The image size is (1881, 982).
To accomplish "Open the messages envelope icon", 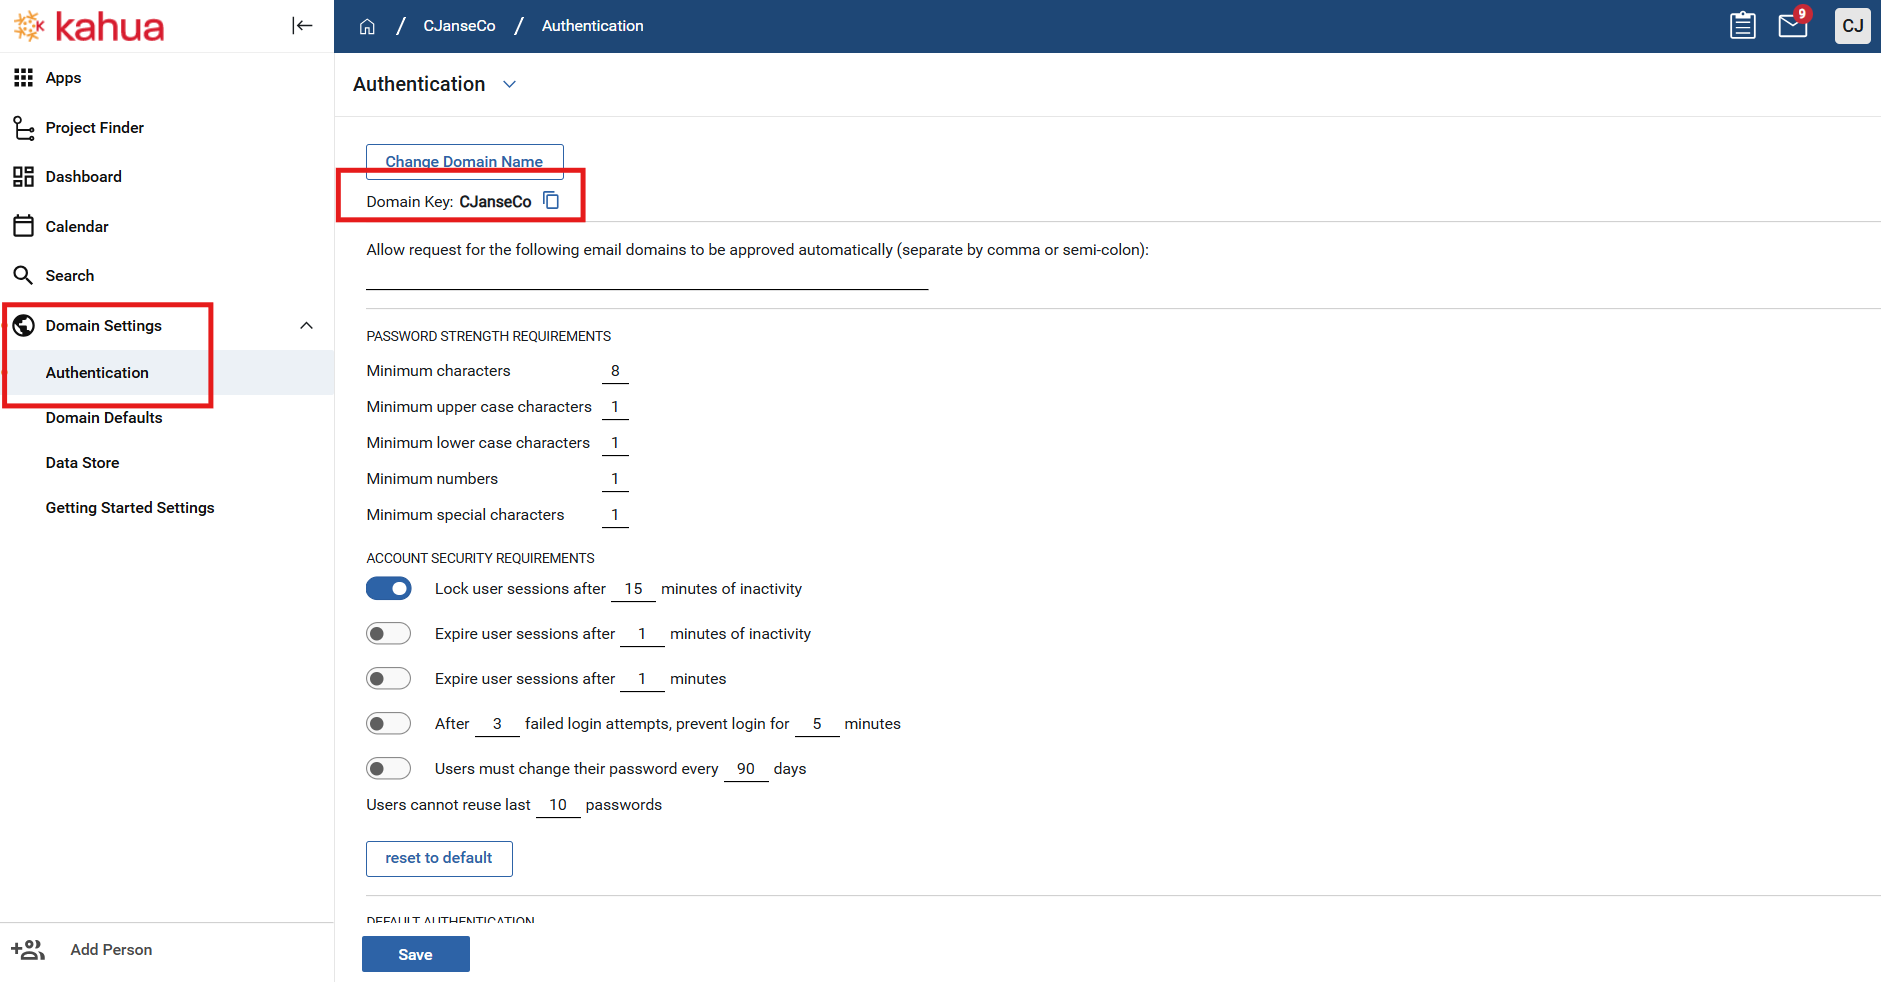I will (x=1793, y=26).
